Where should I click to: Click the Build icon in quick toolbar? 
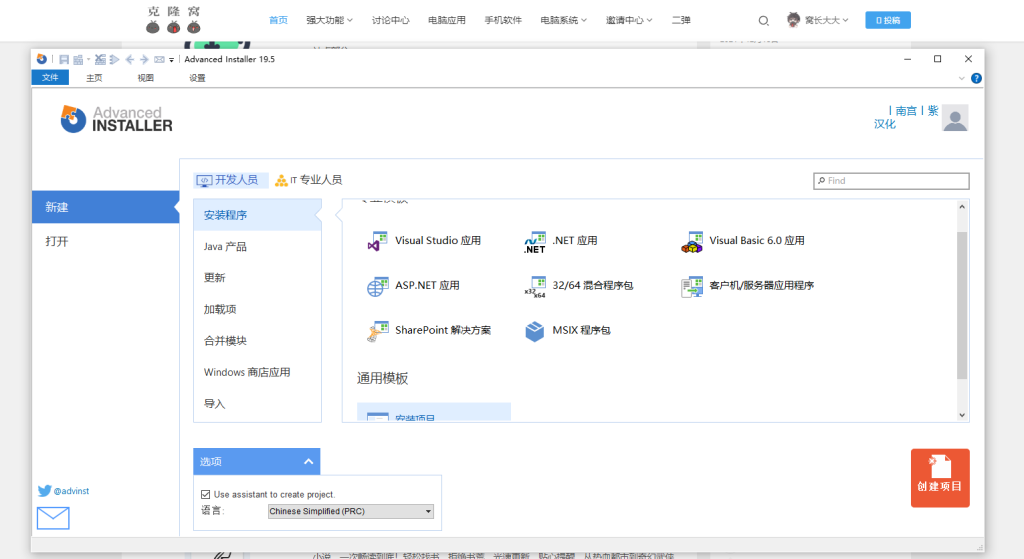tap(78, 59)
